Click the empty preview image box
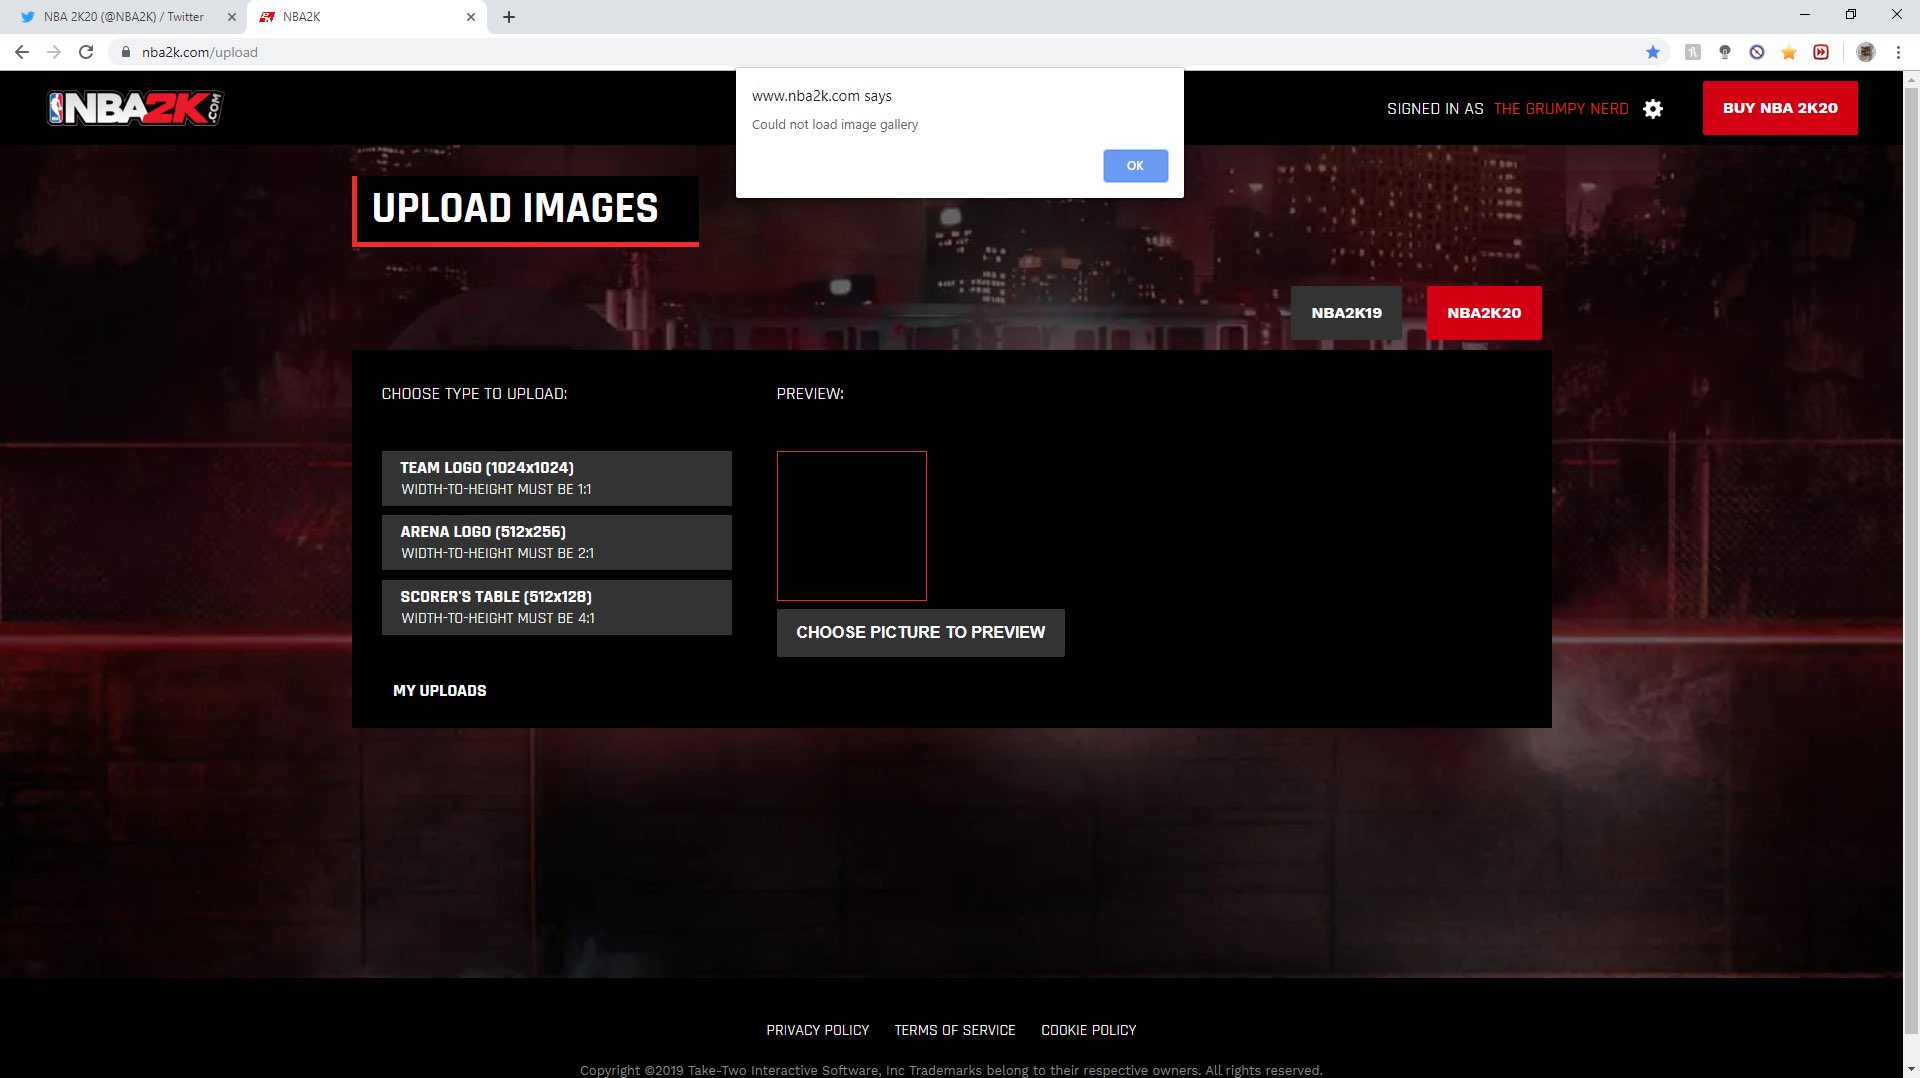The width and height of the screenshot is (1920, 1078). pos(852,526)
